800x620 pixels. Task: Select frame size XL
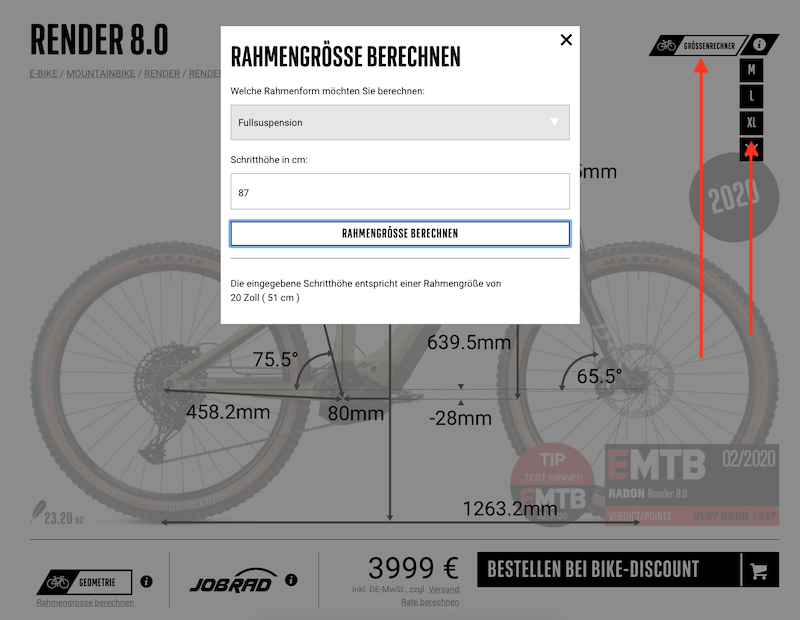point(751,122)
